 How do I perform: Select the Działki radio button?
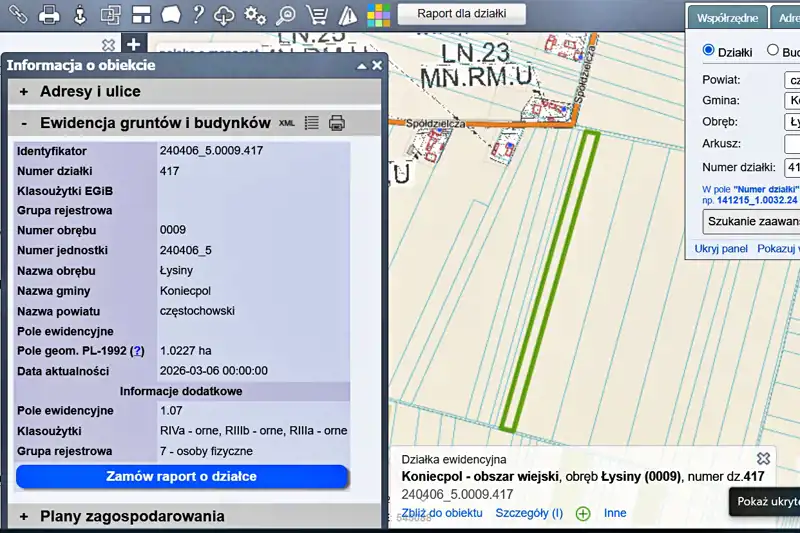tap(709, 50)
